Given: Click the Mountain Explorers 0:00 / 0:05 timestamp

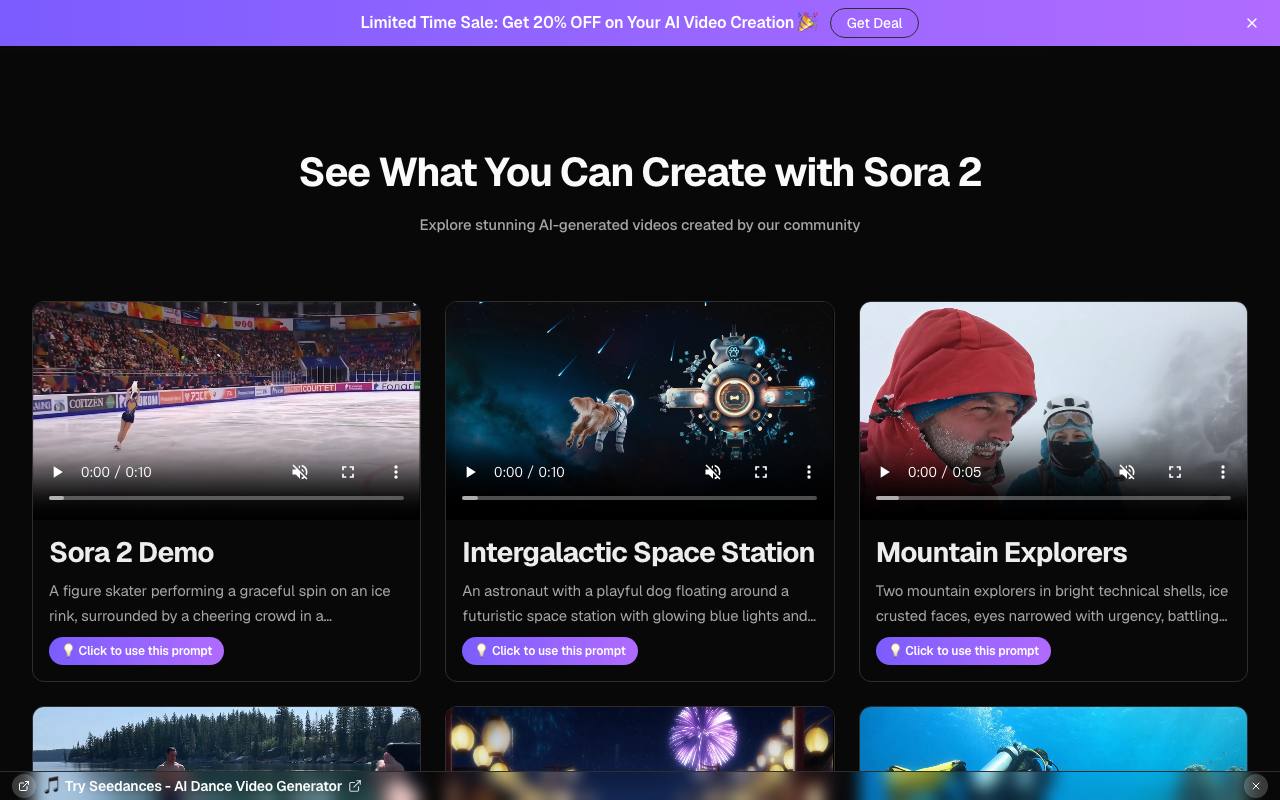Looking at the screenshot, I should [944, 472].
